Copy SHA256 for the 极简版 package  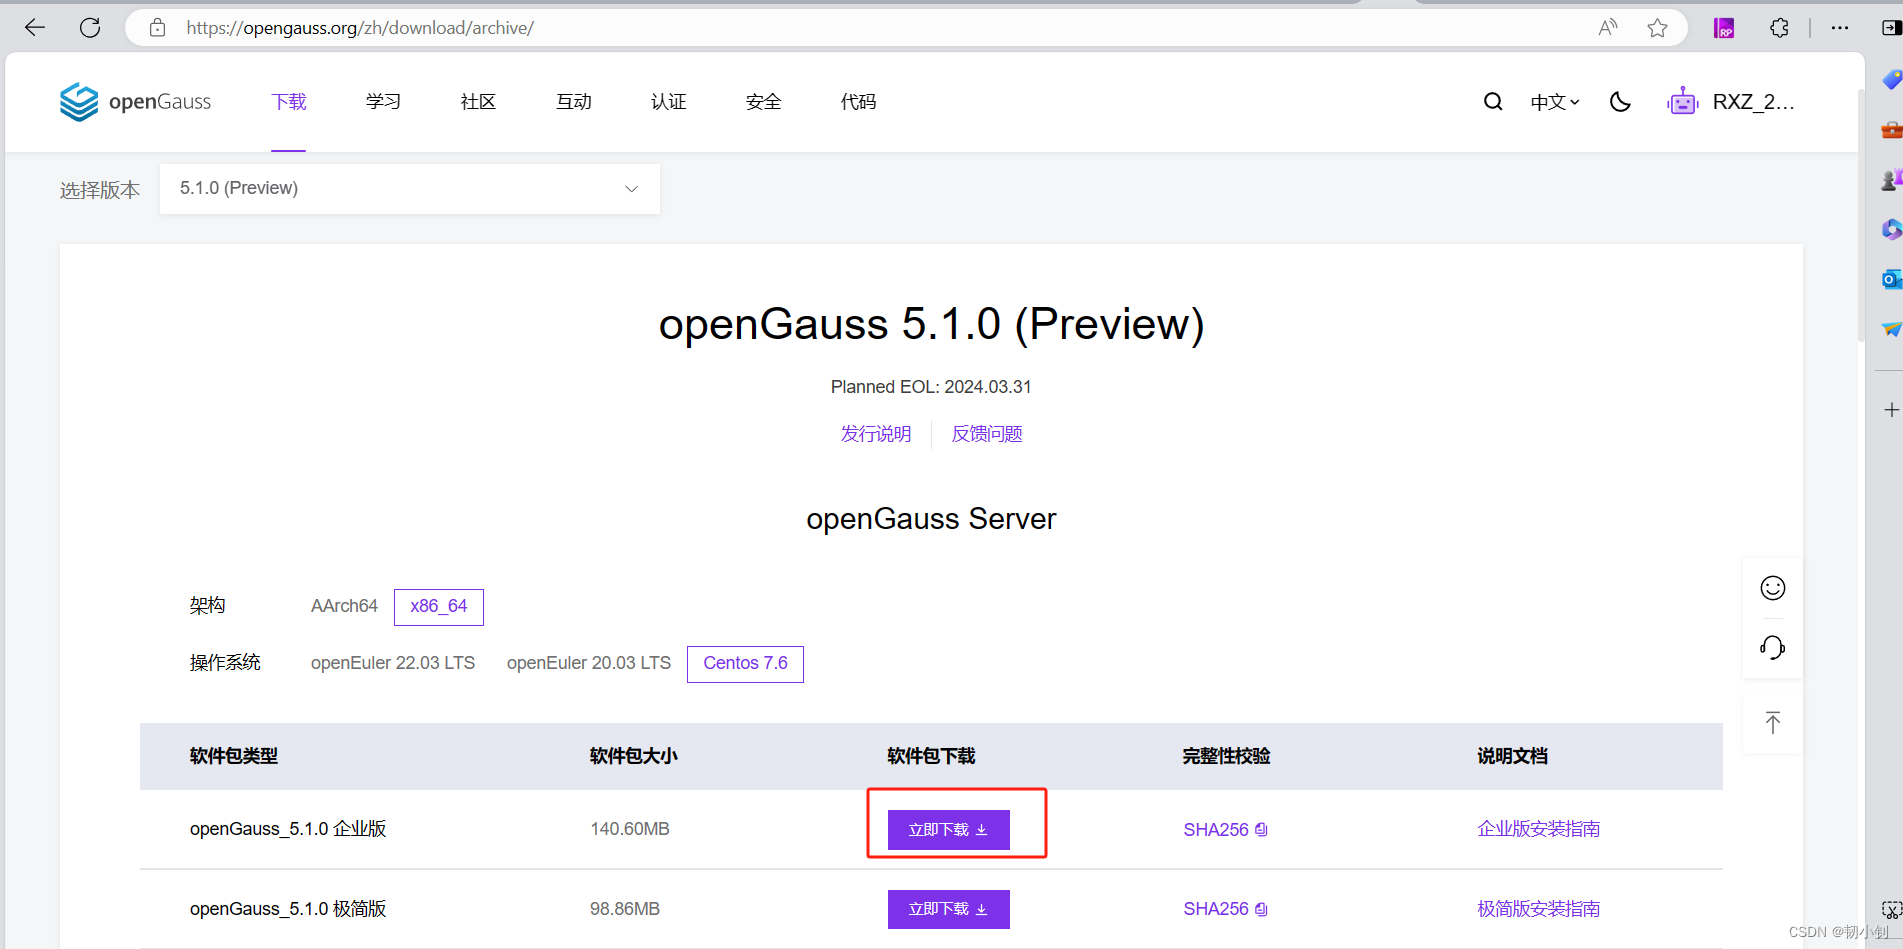pyautogui.click(x=1262, y=909)
